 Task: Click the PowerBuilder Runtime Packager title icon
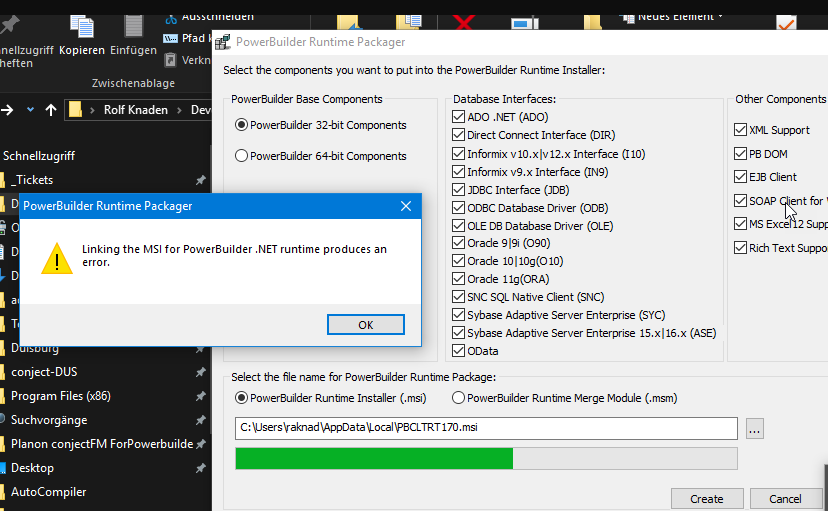point(222,42)
